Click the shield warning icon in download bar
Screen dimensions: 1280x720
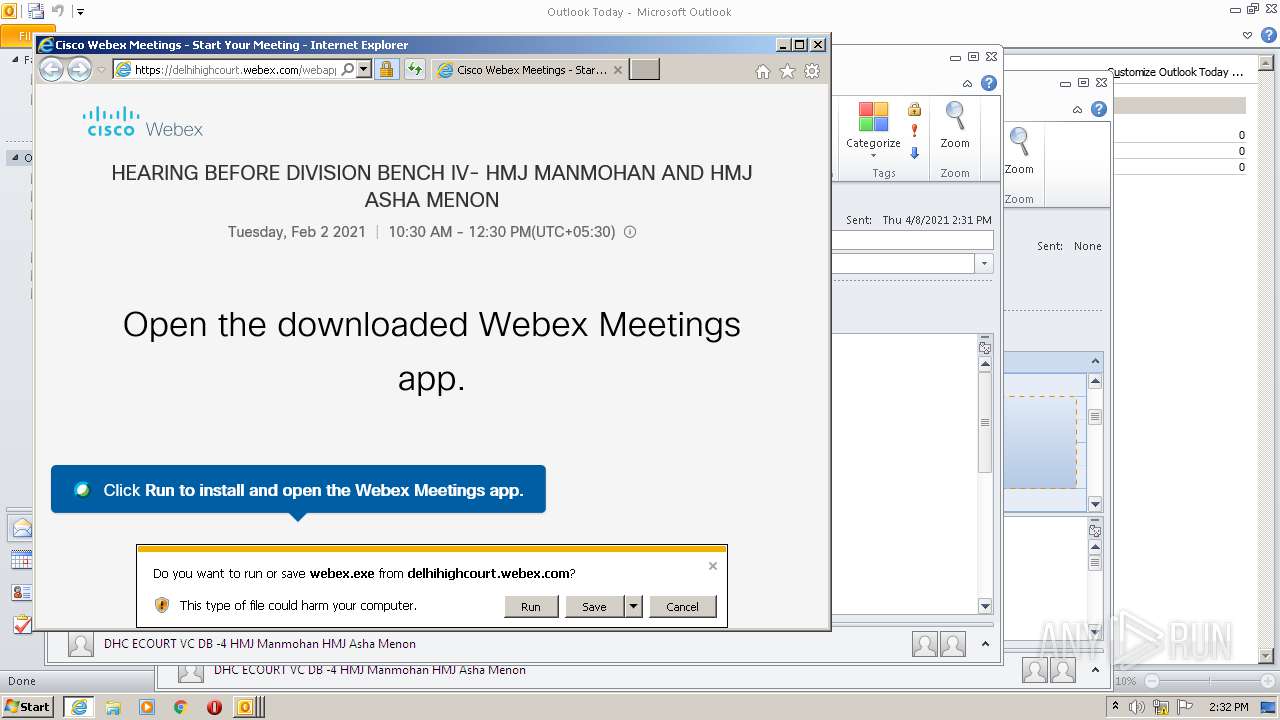(162, 605)
